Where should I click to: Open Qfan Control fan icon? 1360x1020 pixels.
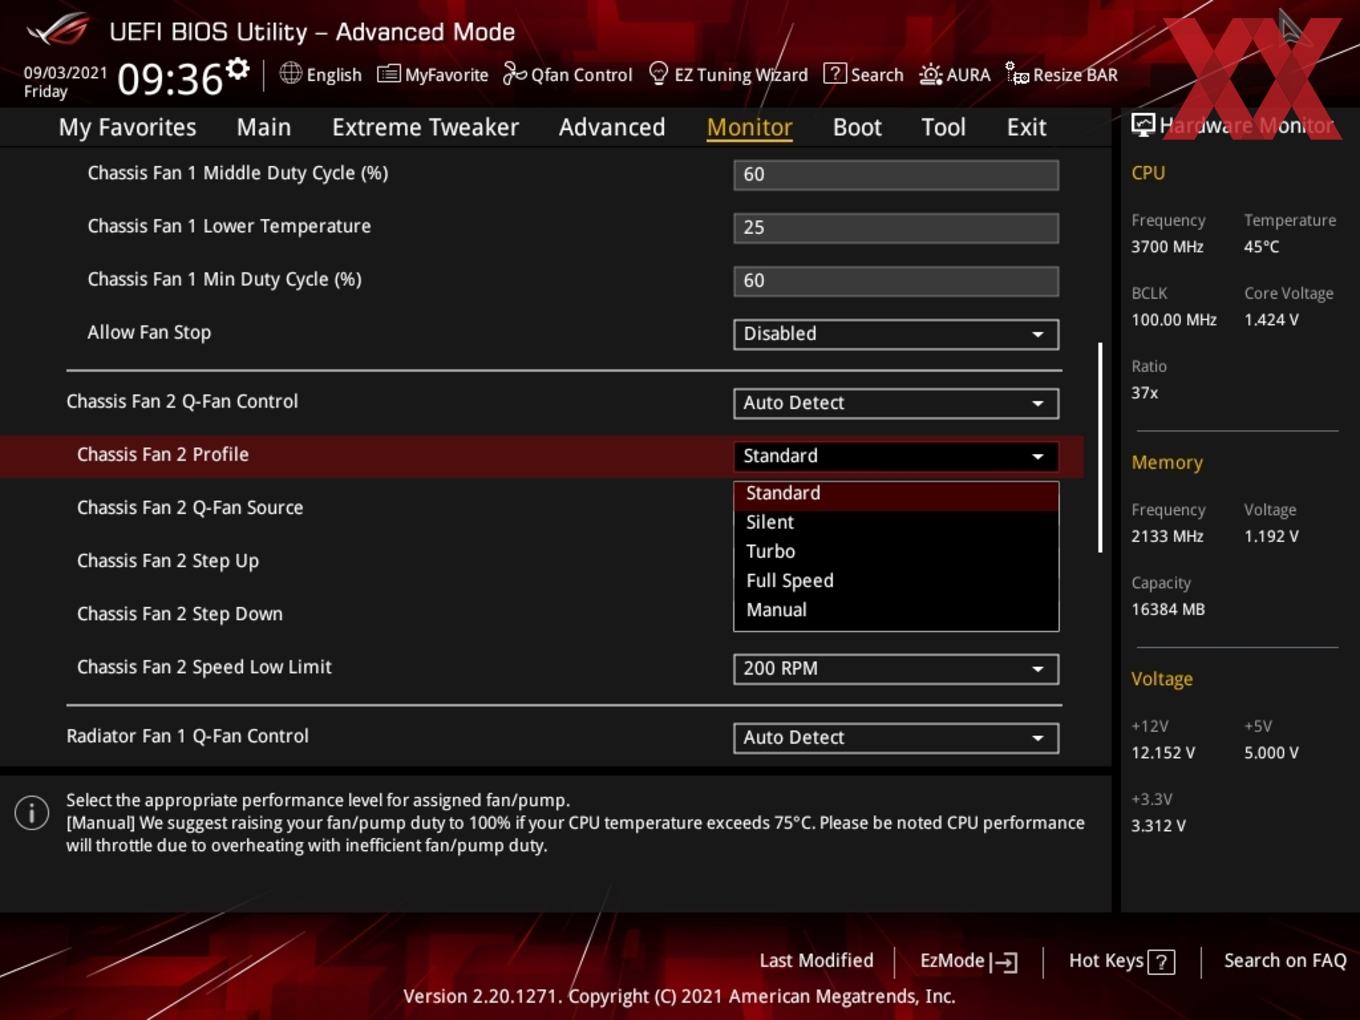(x=514, y=73)
